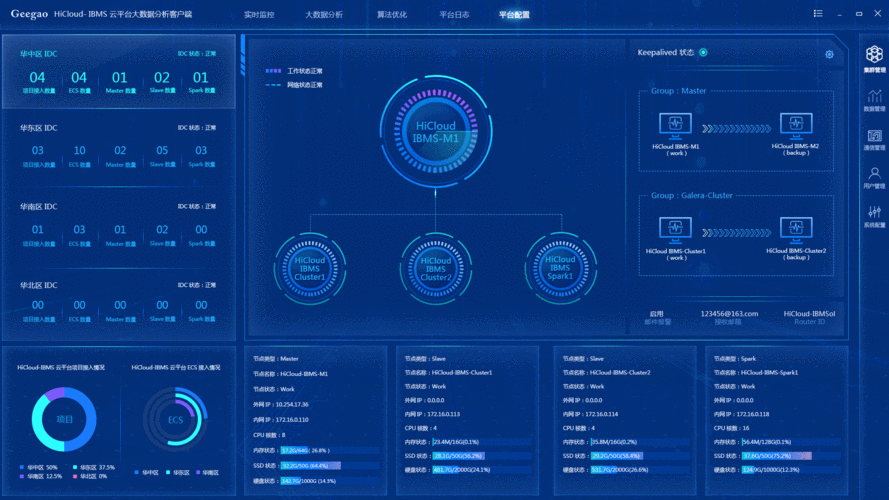
Task: Select the HiCloud IBMS Cluster2 node circle
Action: 435,268
